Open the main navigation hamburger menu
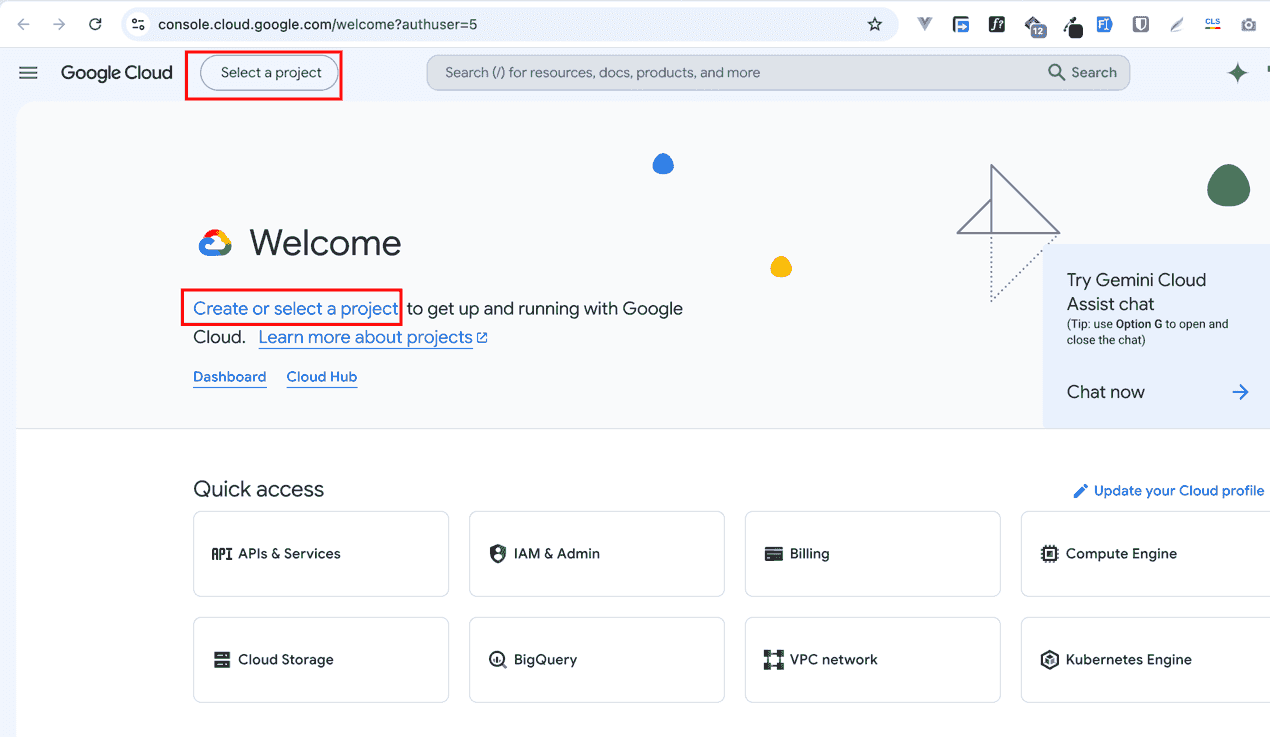 (x=28, y=72)
